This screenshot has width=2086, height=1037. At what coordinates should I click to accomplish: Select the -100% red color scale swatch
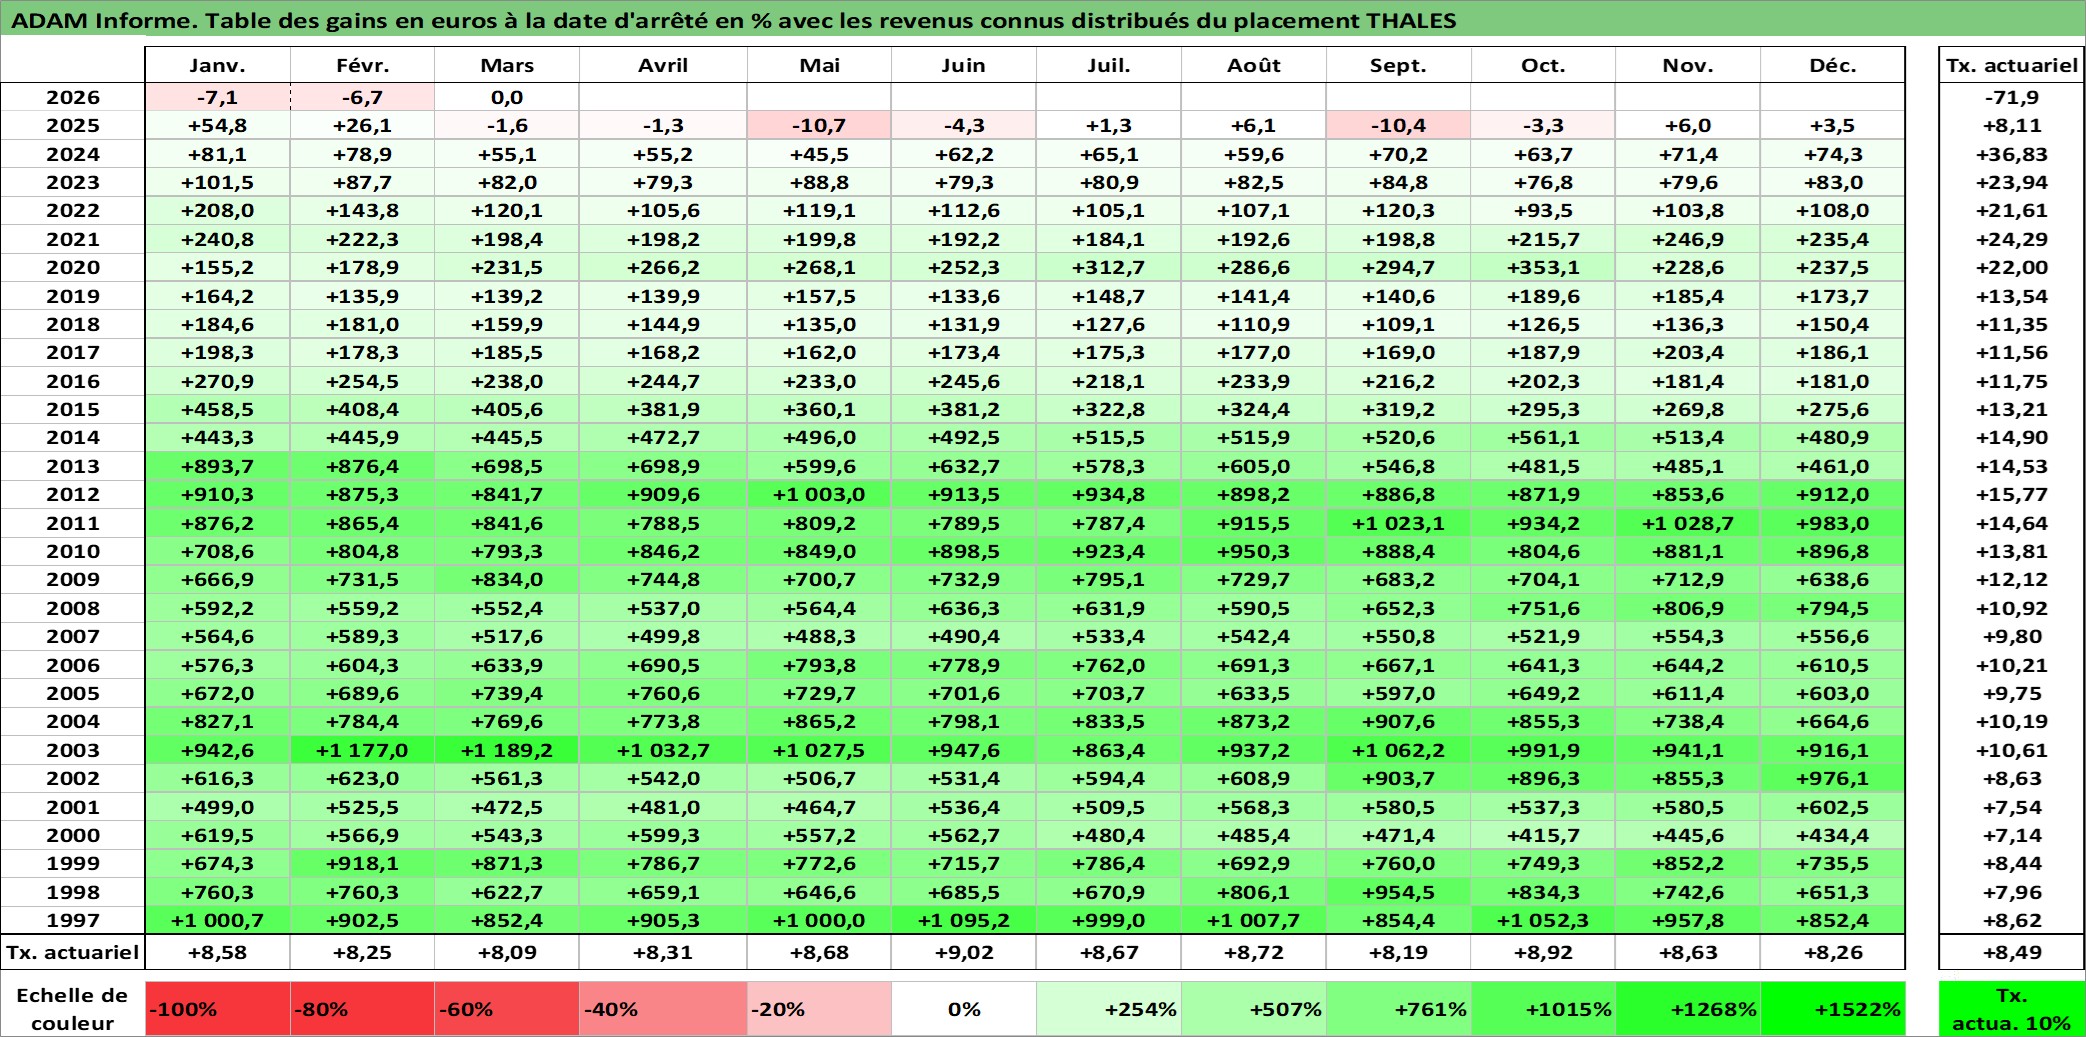(x=218, y=1009)
